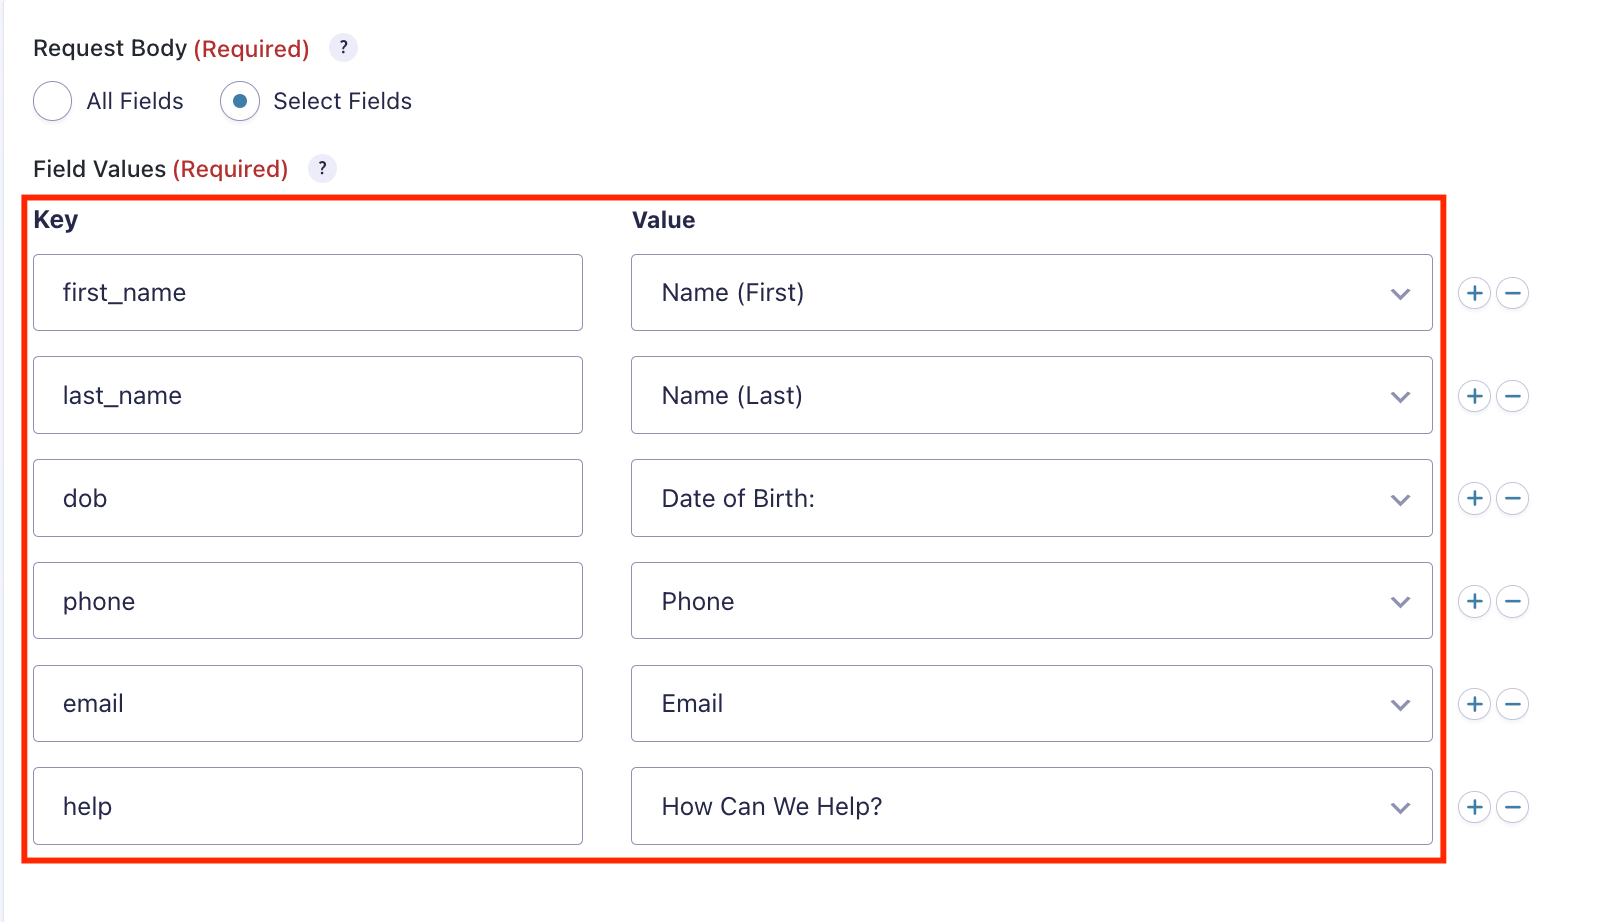Click the phone key input field
1602x922 pixels.
[307, 601]
